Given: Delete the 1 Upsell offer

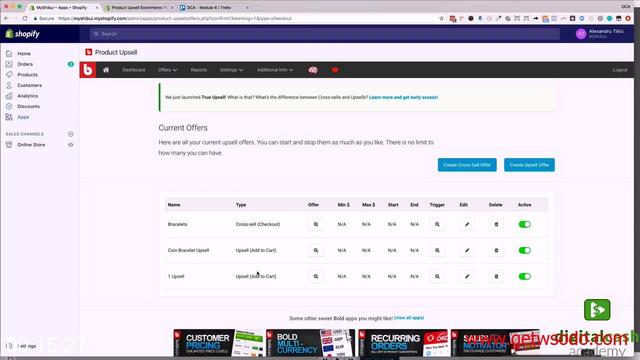Looking at the screenshot, I should click(496, 276).
